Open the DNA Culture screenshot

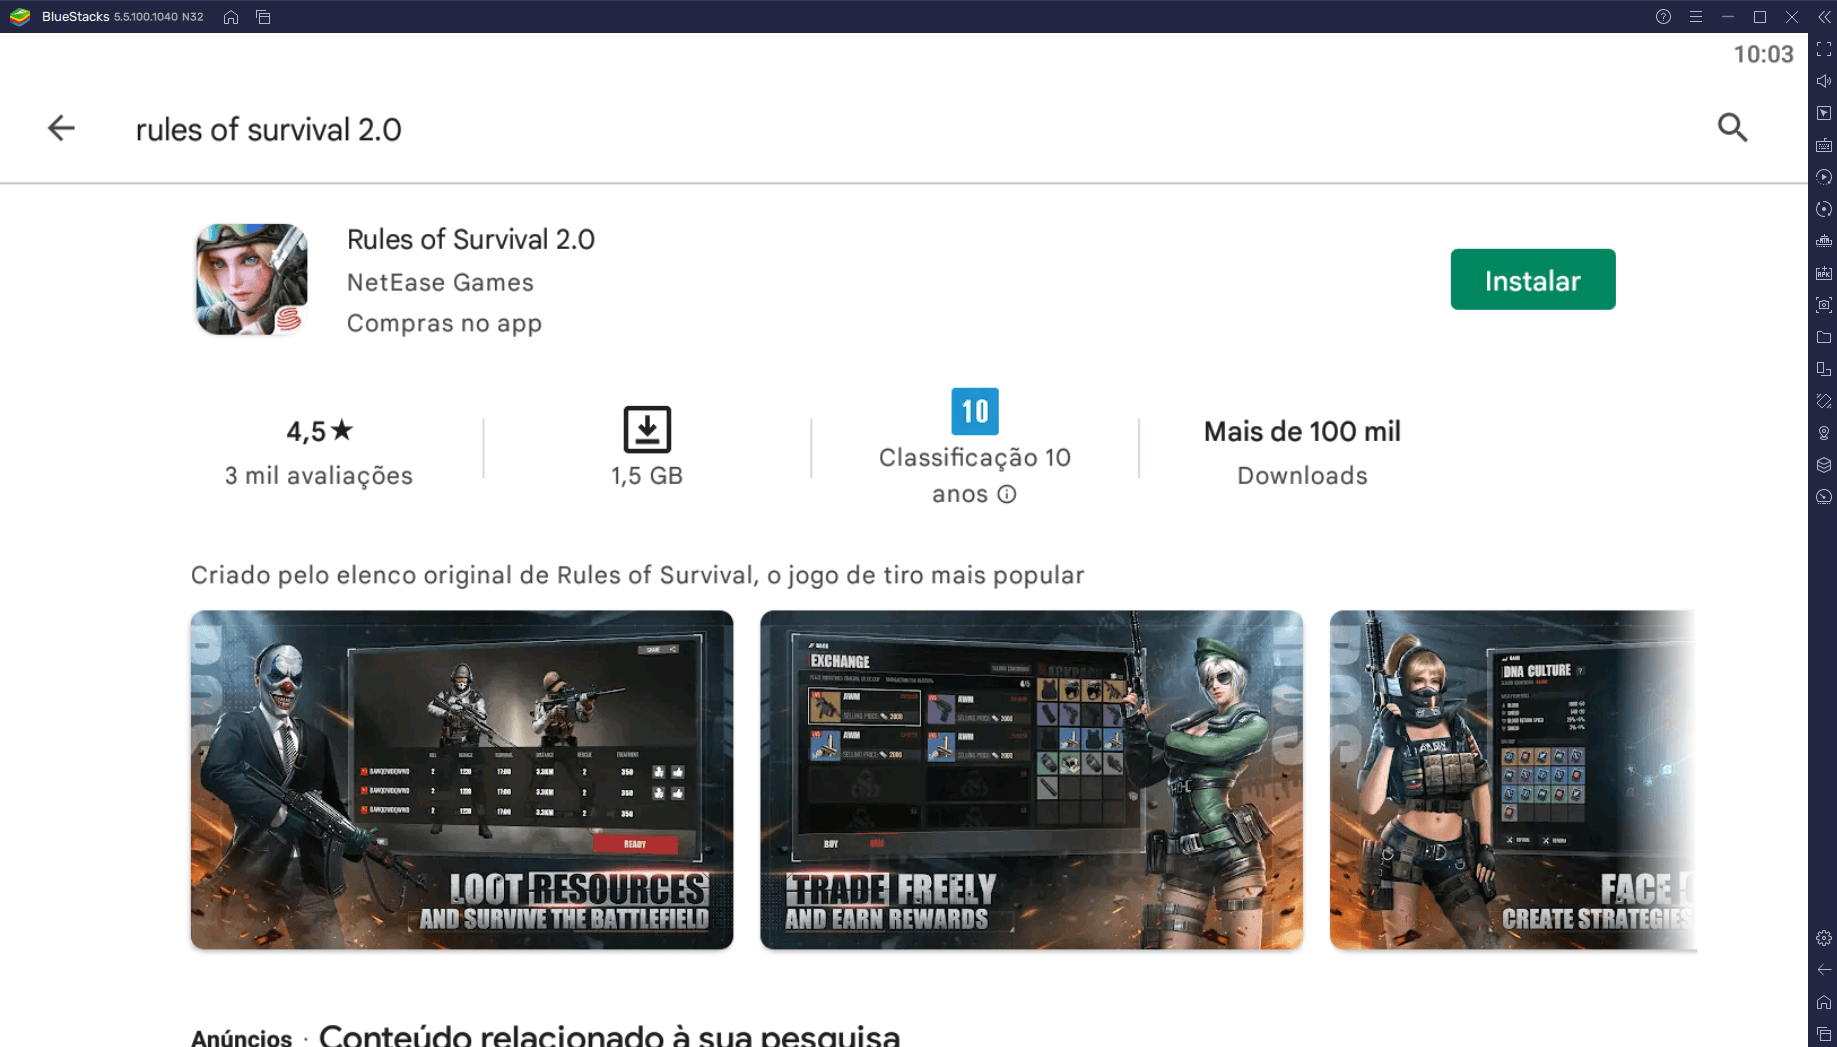(1513, 780)
